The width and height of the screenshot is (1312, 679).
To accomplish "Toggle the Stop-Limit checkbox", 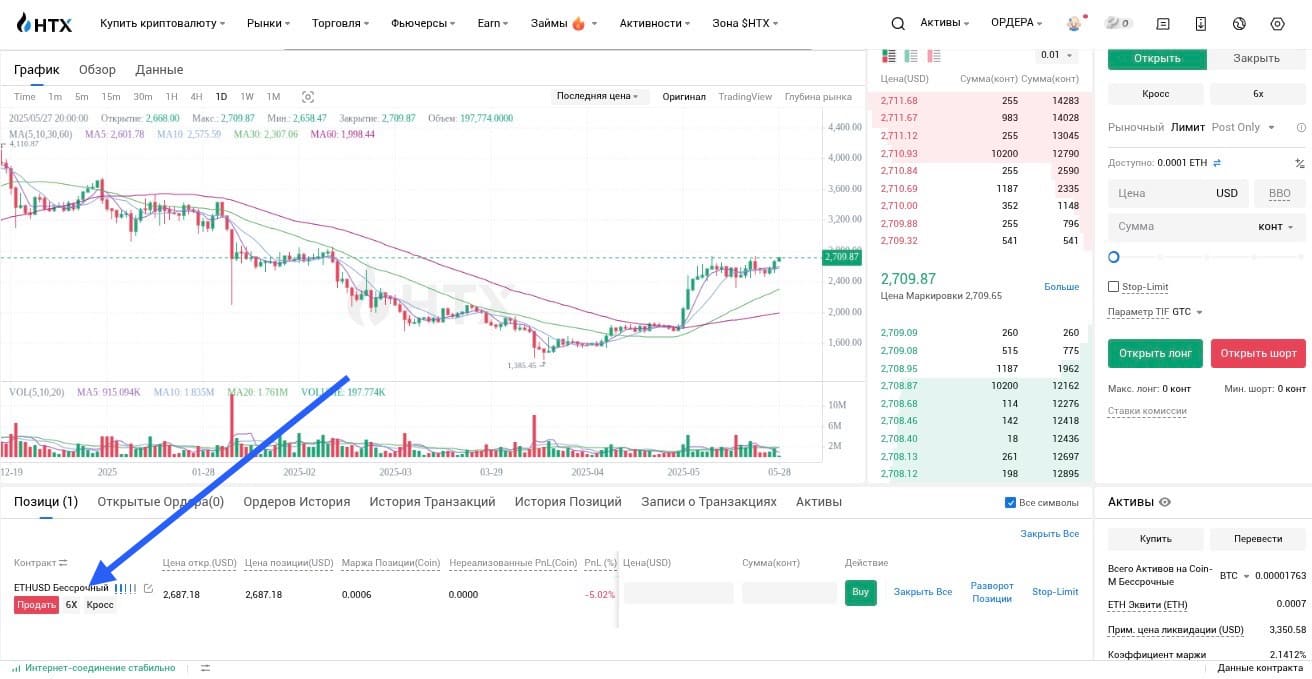I will click(1114, 287).
